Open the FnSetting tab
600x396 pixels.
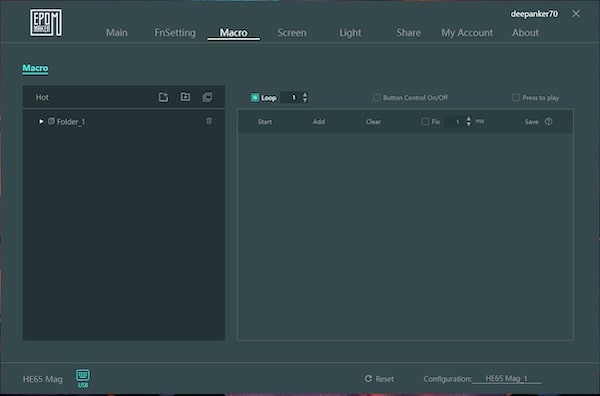(175, 33)
